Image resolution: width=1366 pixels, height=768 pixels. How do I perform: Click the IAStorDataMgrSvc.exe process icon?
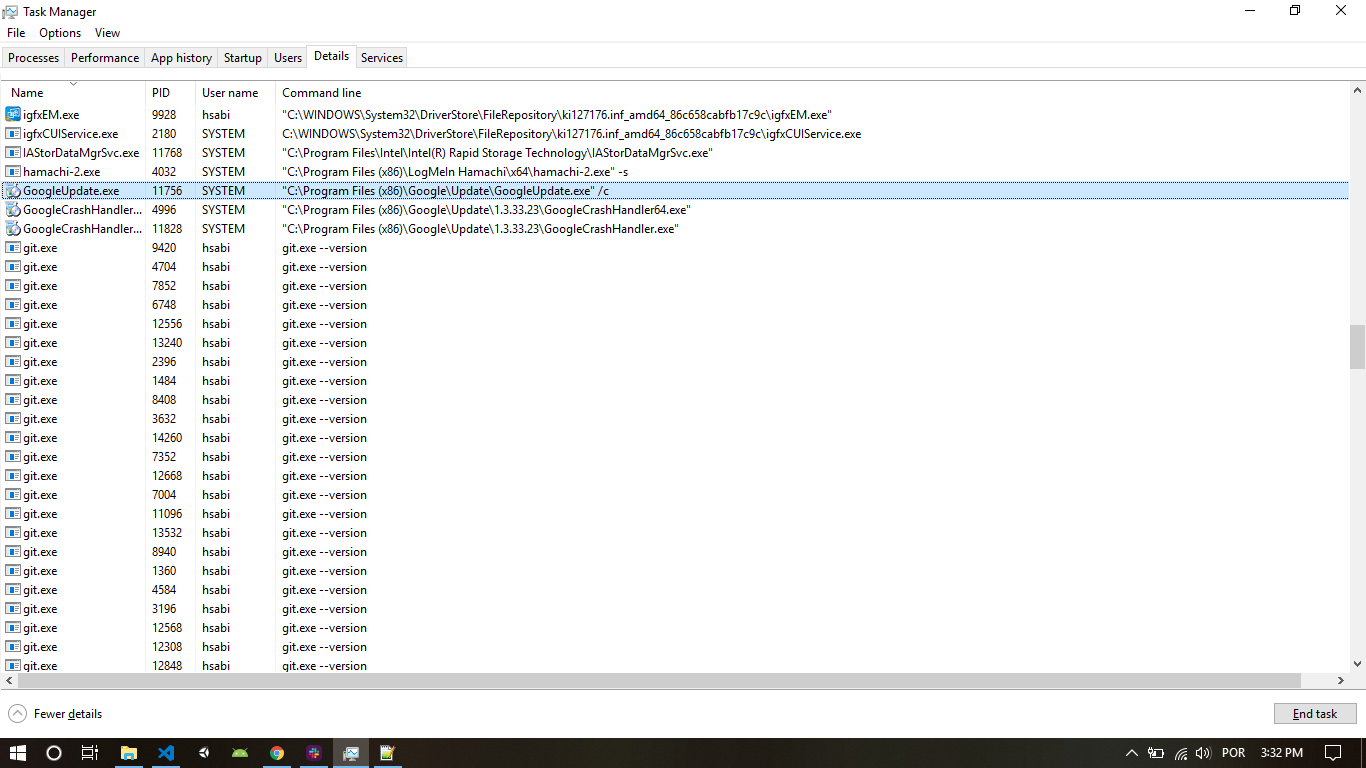click(13, 152)
